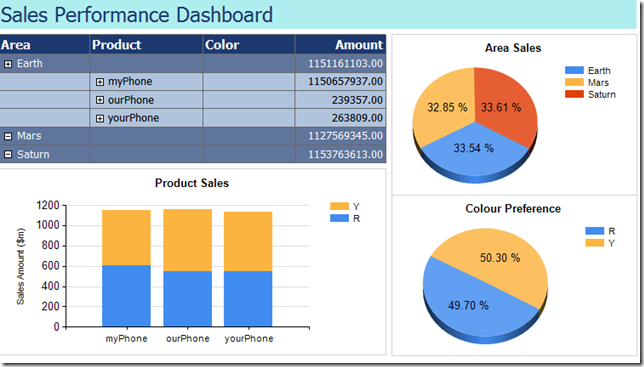Image resolution: width=644 pixels, height=367 pixels.
Task: Sort by the Amount column header
Action: pos(340,44)
